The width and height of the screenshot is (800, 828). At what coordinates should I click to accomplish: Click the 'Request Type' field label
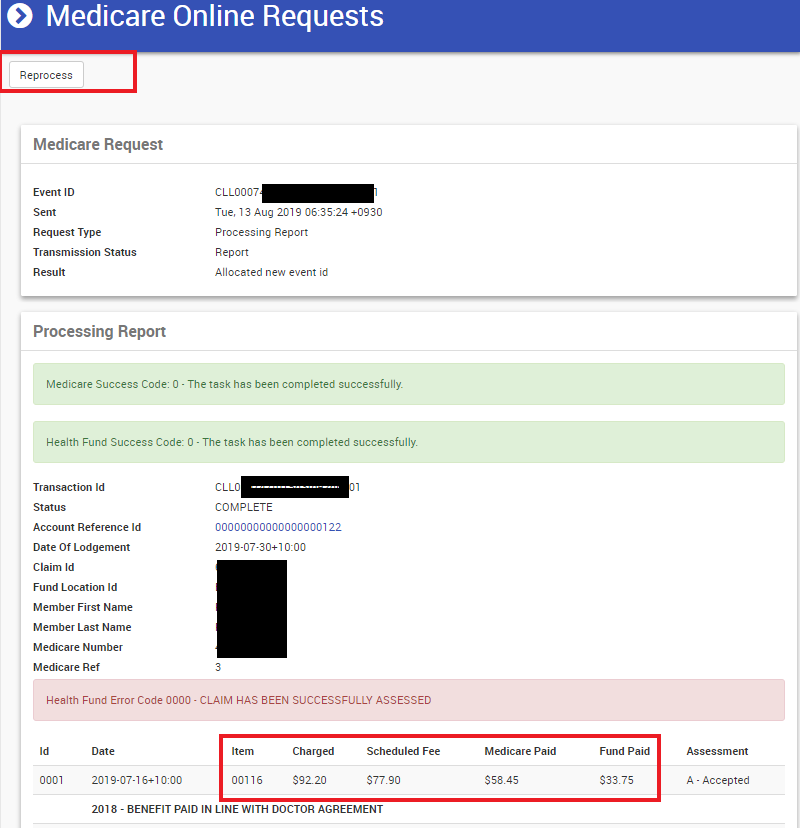coord(67,232)
